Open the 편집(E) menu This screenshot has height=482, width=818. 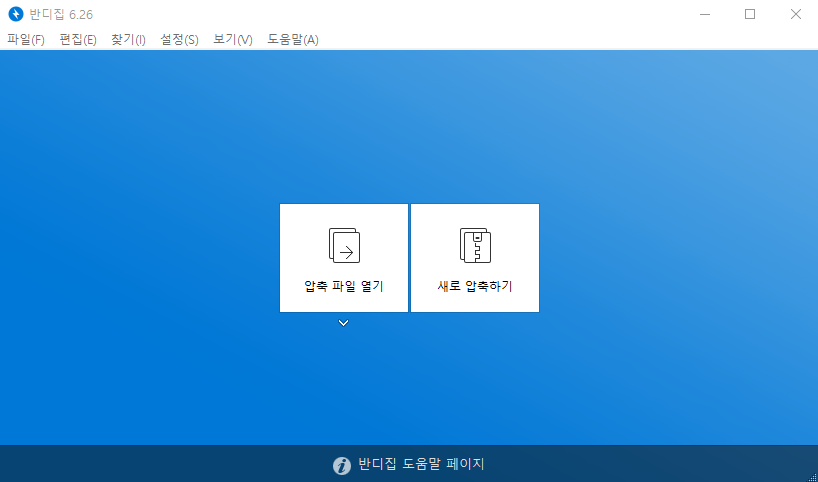tap(78, 40)
